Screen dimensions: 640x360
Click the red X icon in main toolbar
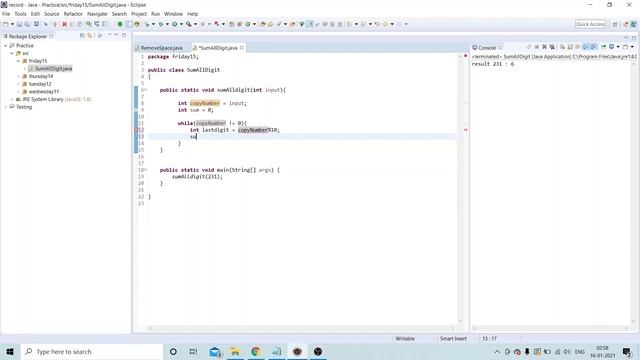64,24
